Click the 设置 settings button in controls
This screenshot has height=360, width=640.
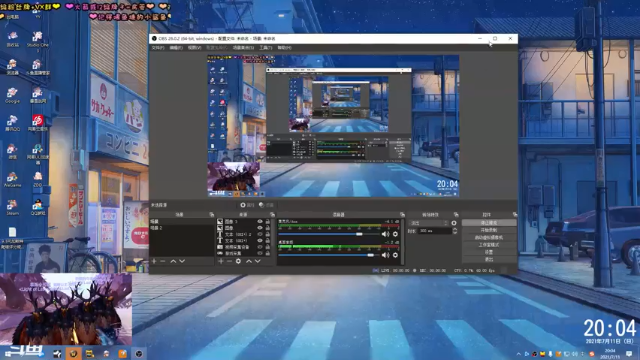click(489, 252)
